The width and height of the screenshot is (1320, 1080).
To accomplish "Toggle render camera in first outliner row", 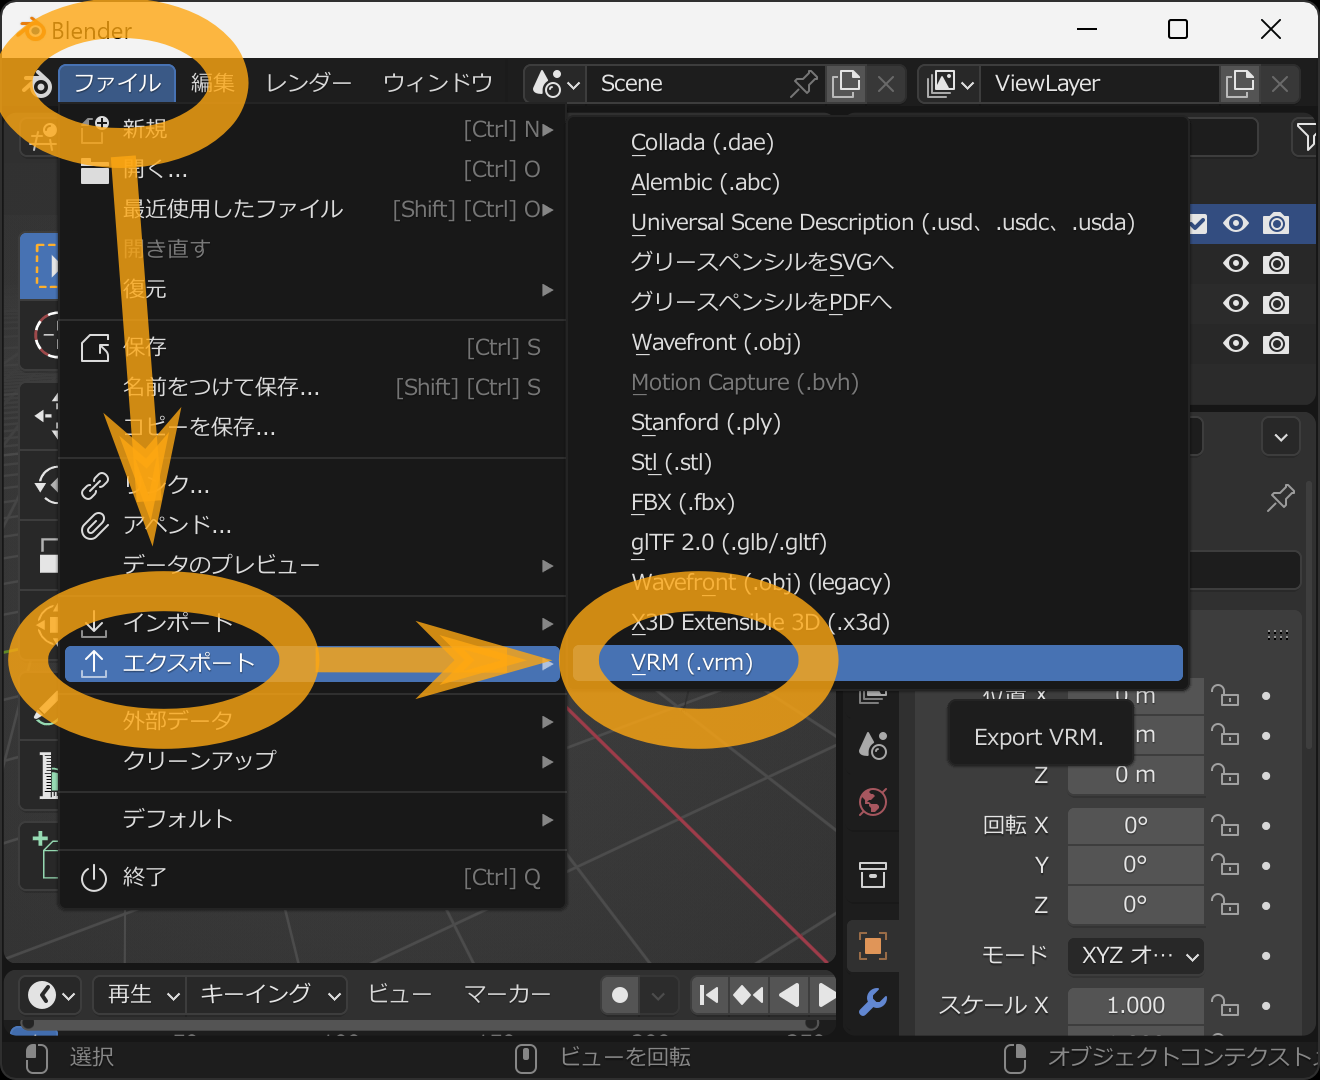I will tap(1276, 223).
